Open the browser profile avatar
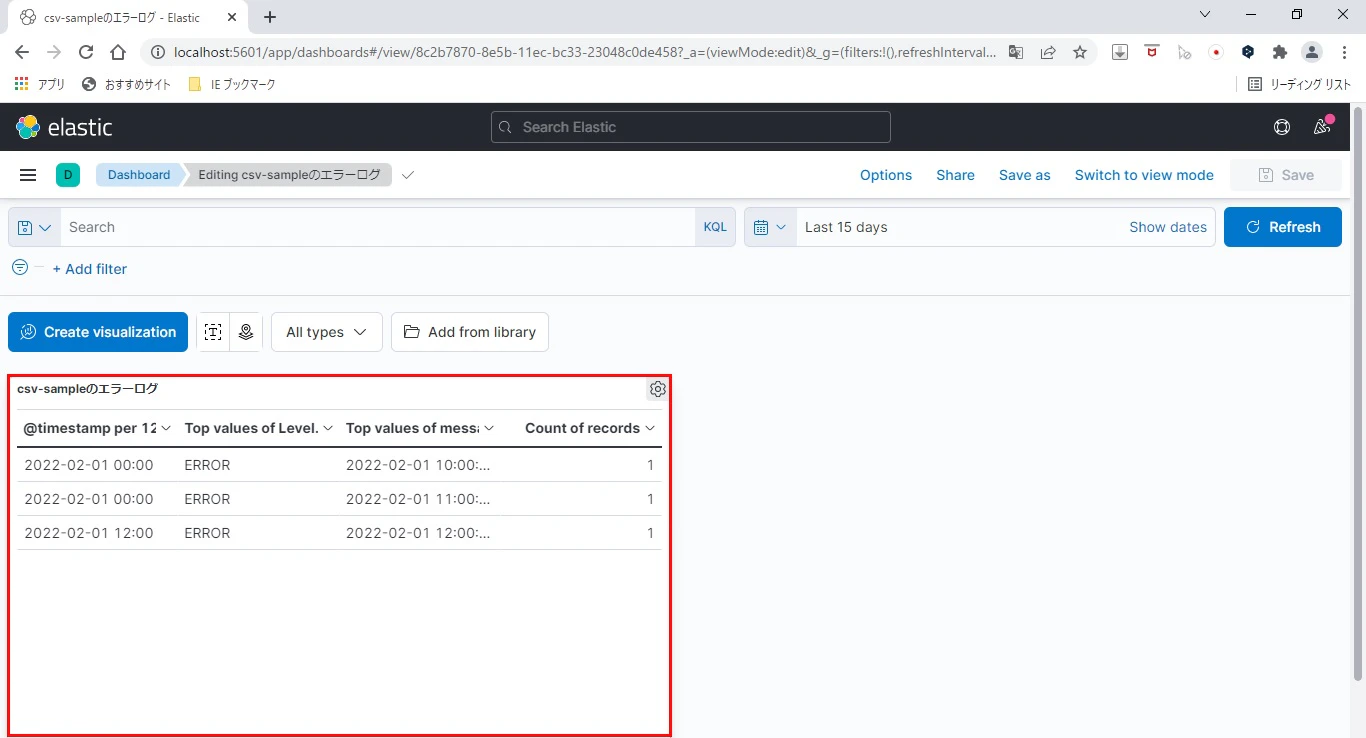The width and height of the screenshot is (1366, 738). [x=1312, y=52]
